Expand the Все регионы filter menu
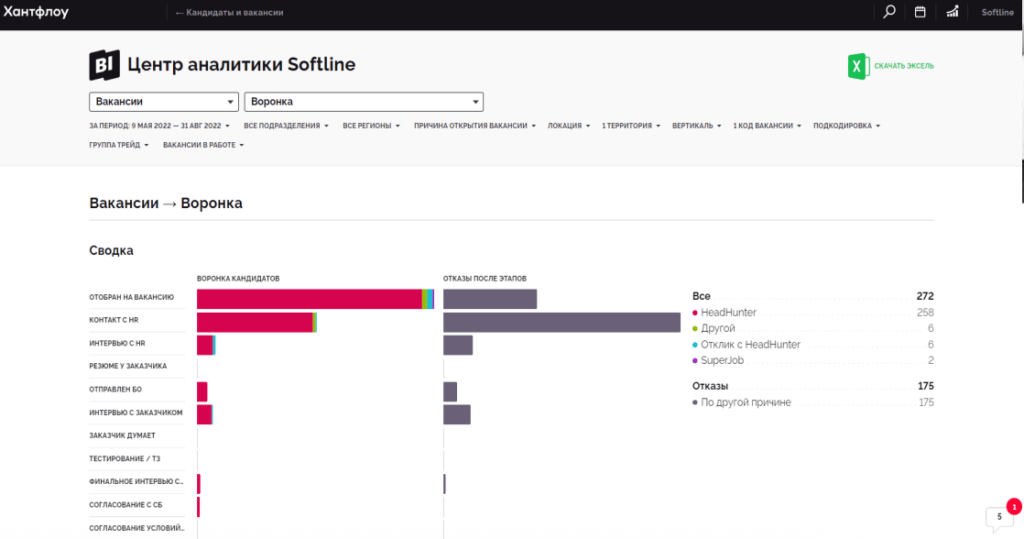1024x539 pixels. pos(371,126)
